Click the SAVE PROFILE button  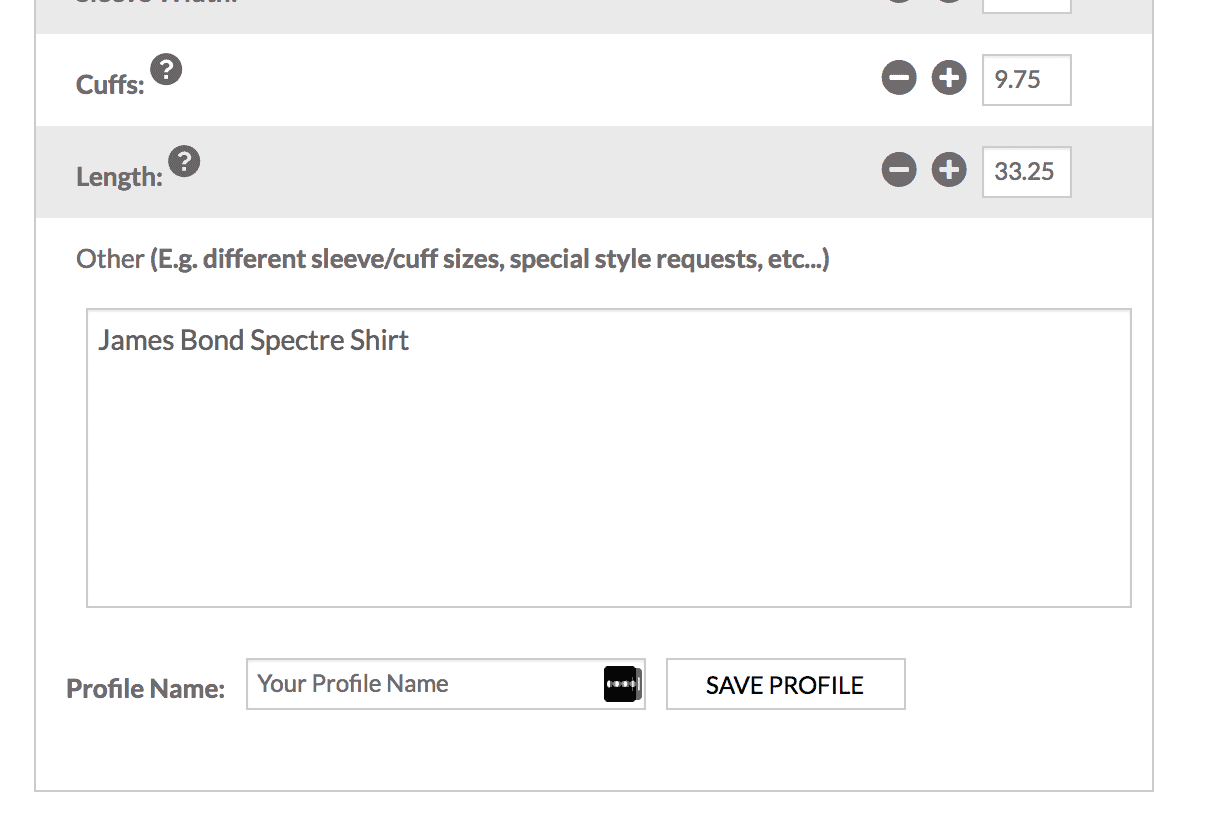pyautogui.click(x=785, y=684)
